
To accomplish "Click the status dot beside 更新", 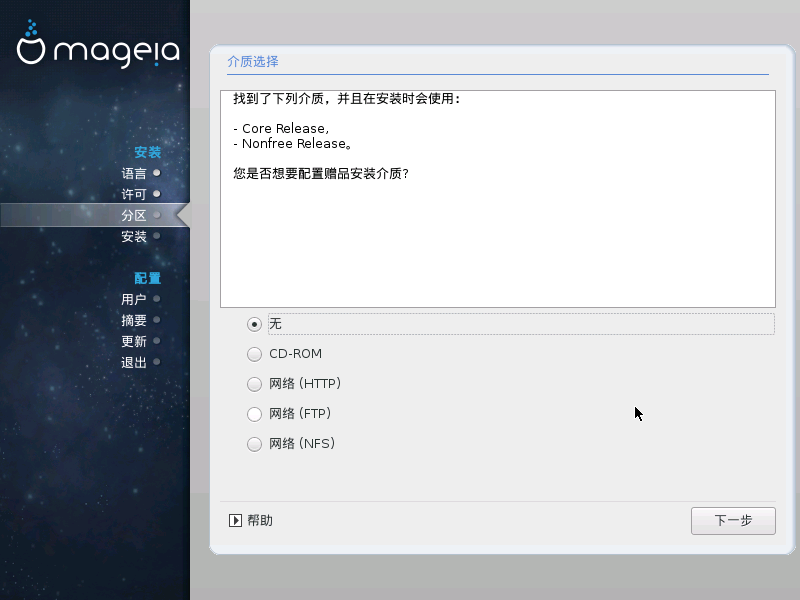I will [x=157, y=341].
